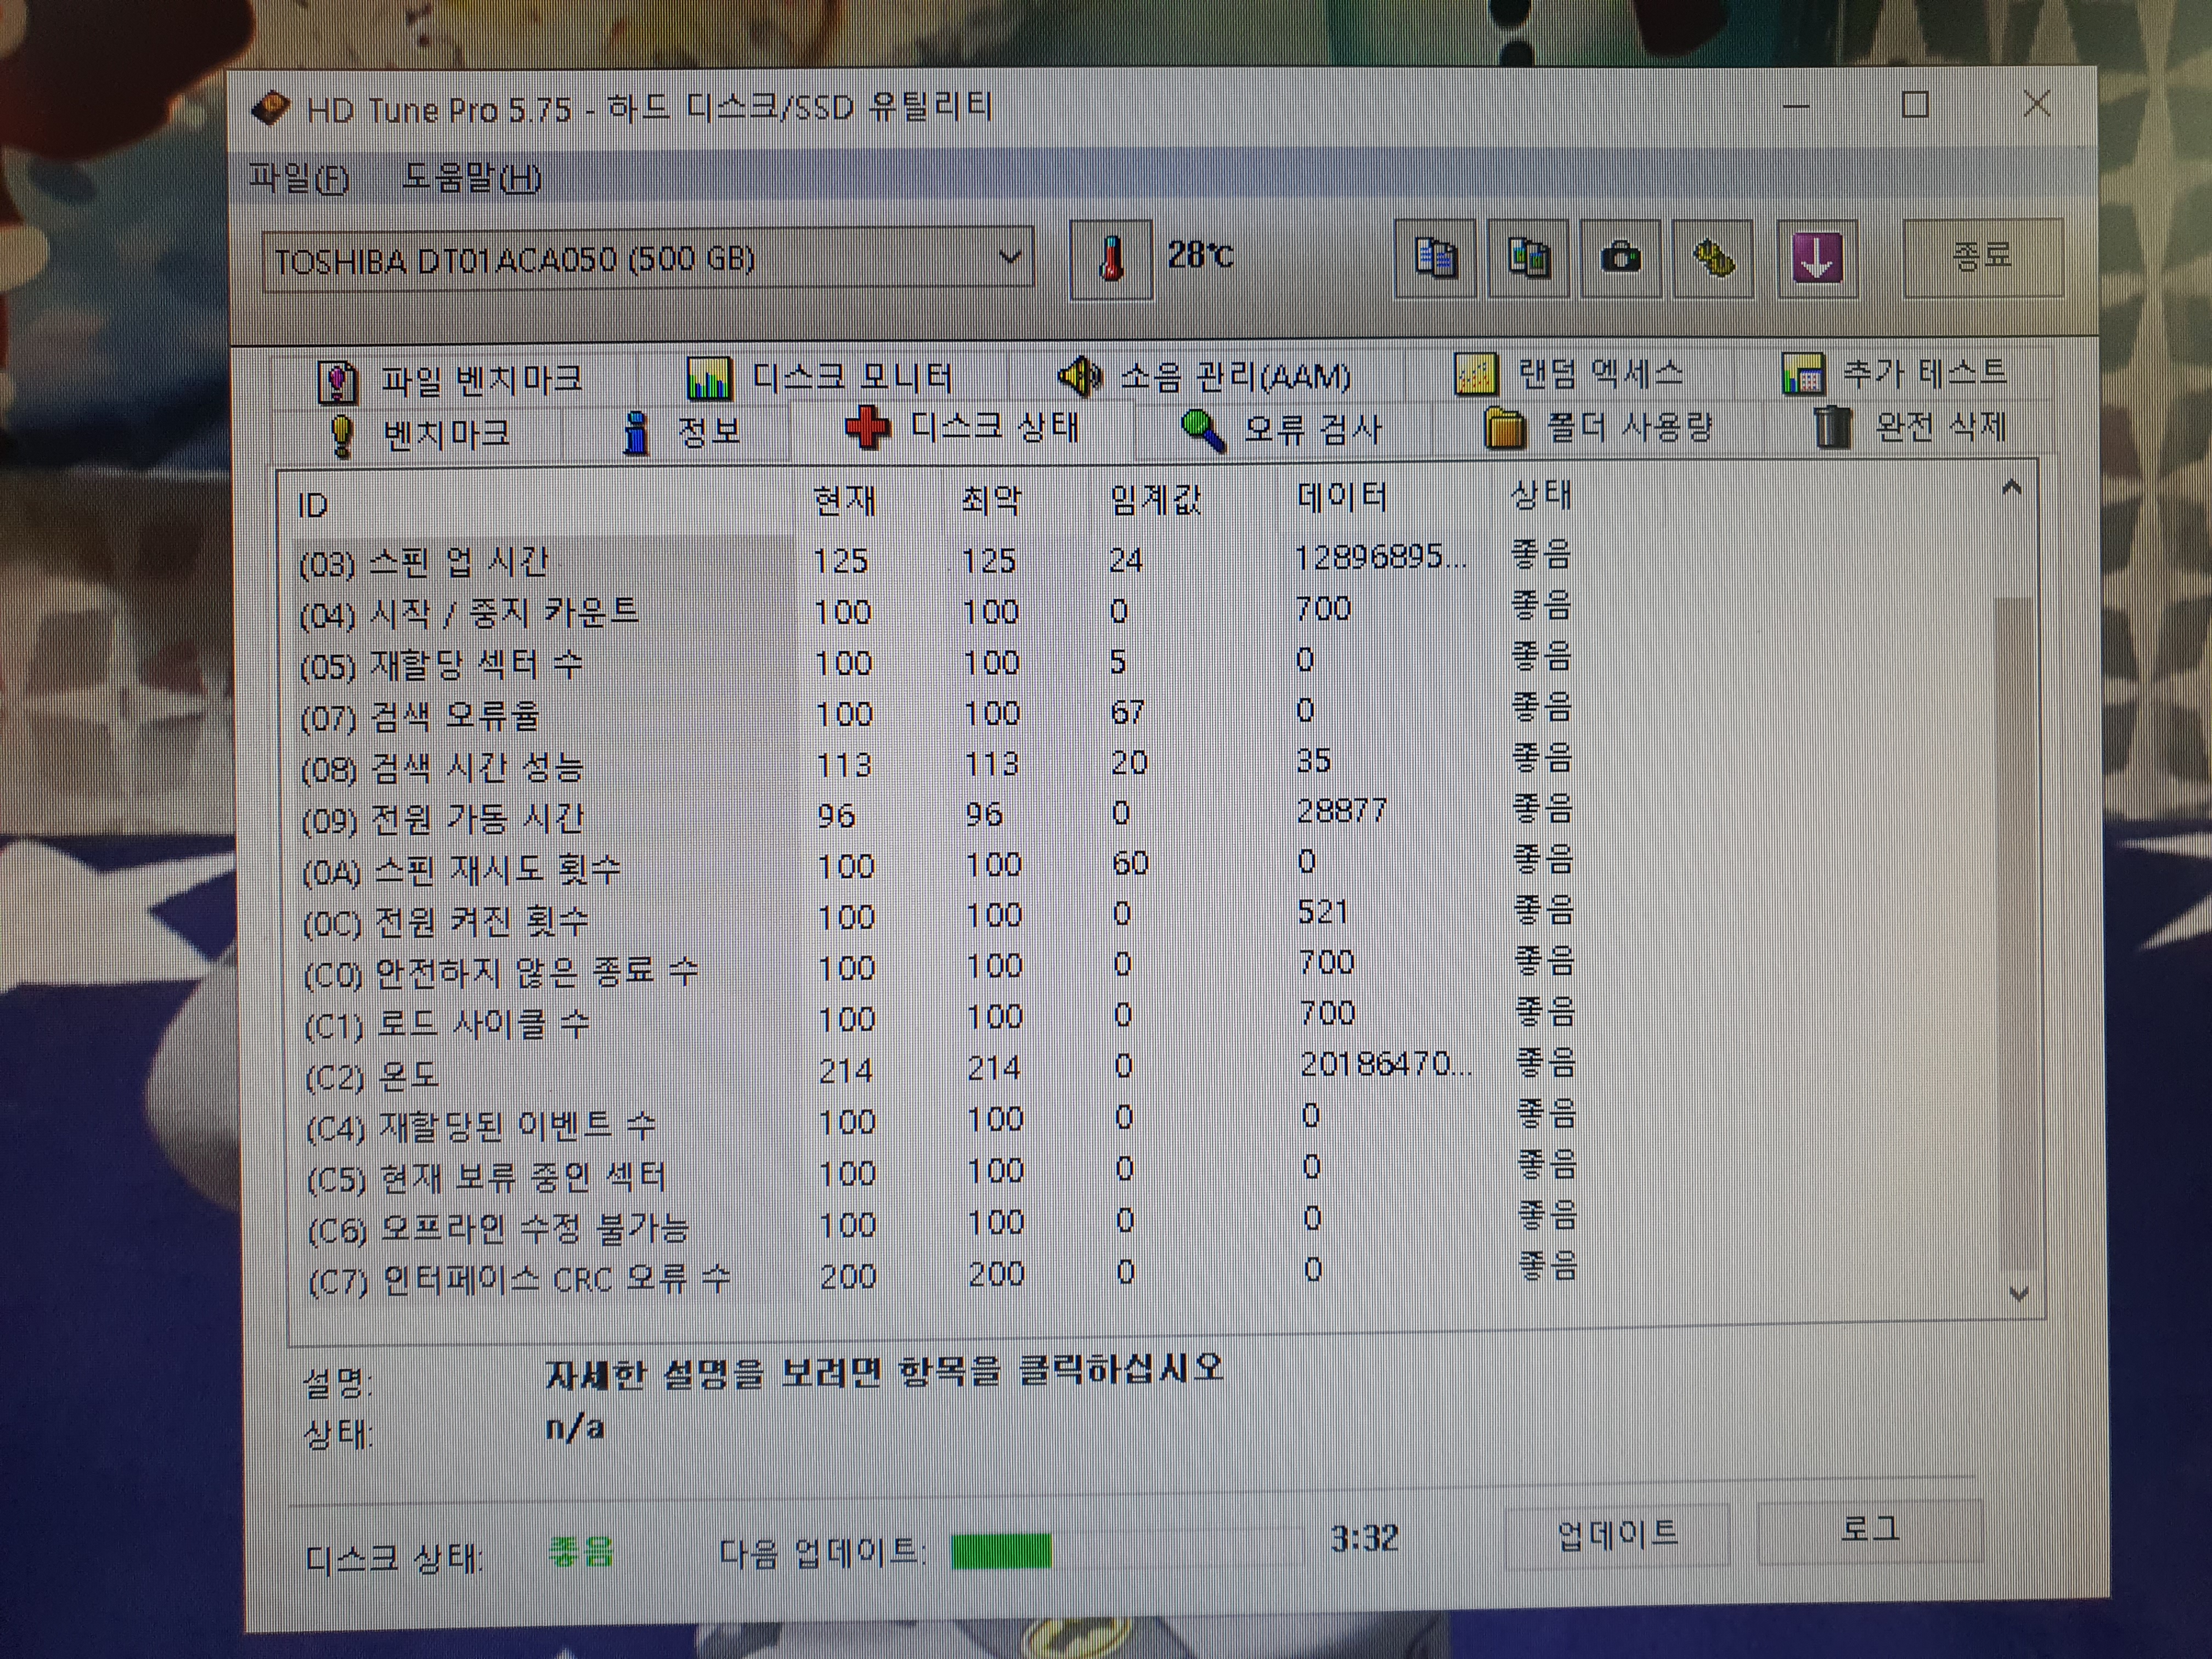Click the 12896895... spin-up data value

click(x=1381, y=556)
